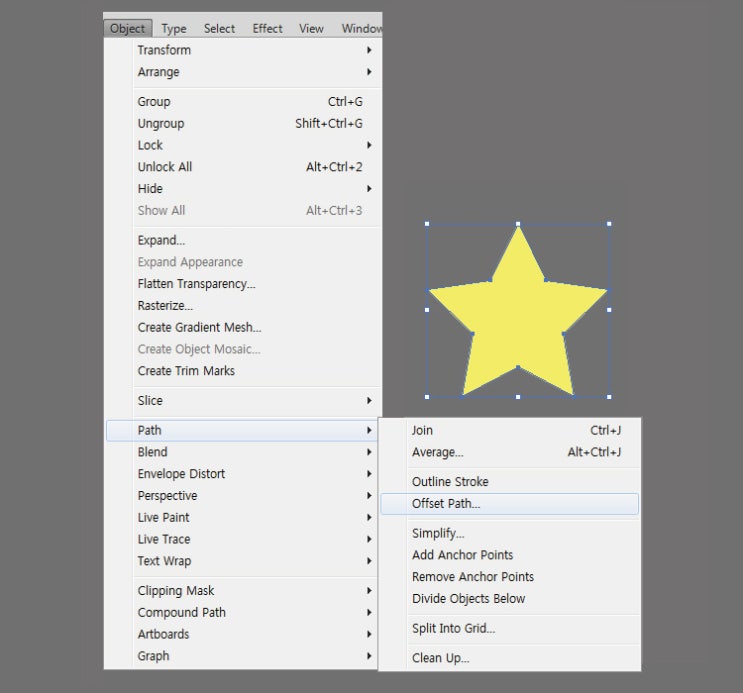The image size is (743, 693).
Task: Expand the Clipping Mask submenu
Action: (242, 591)
